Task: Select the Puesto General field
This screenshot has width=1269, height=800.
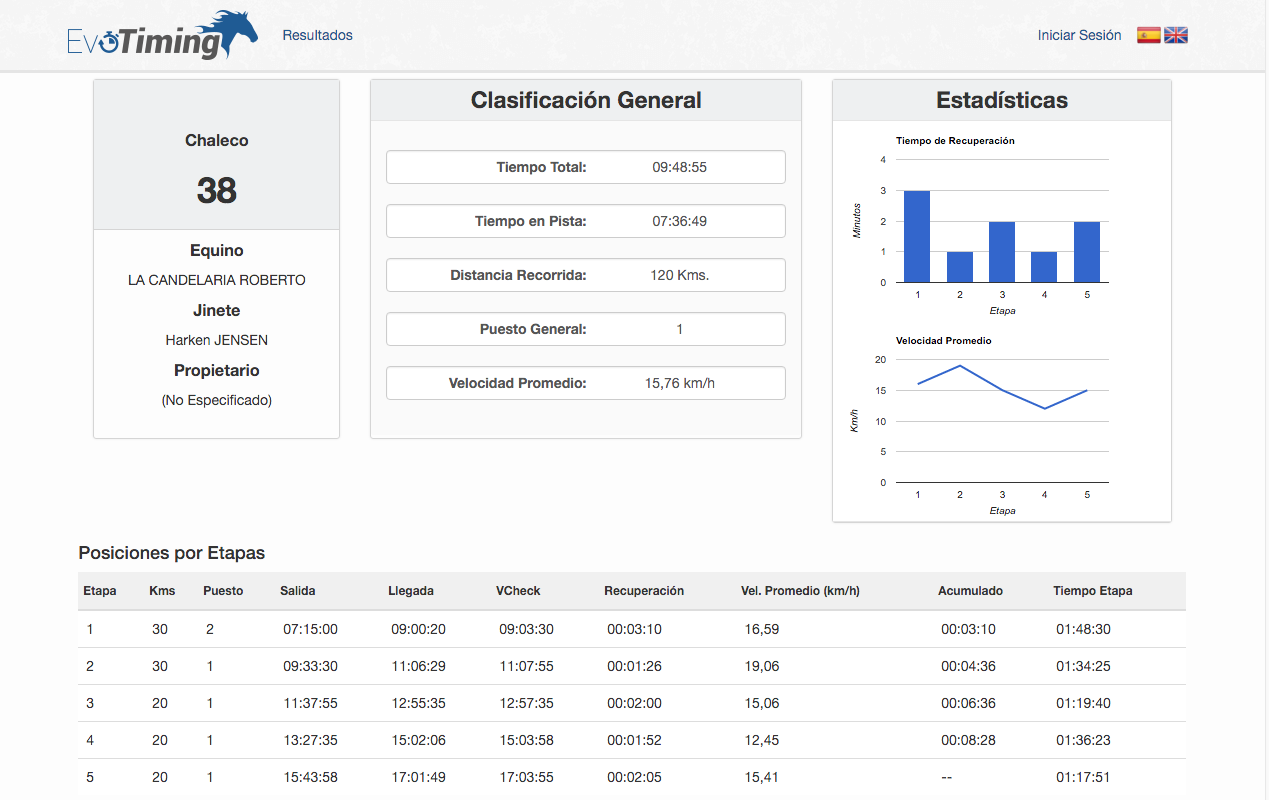Action: click(586, 329)
